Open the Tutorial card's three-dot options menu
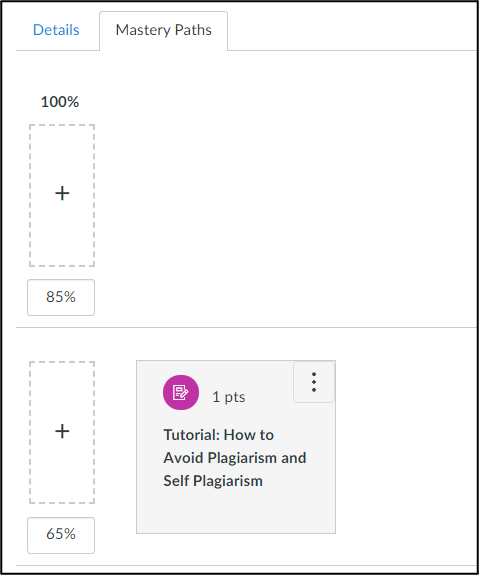The image size is (480, 576). pyautogui.click(x=314, y=382)
